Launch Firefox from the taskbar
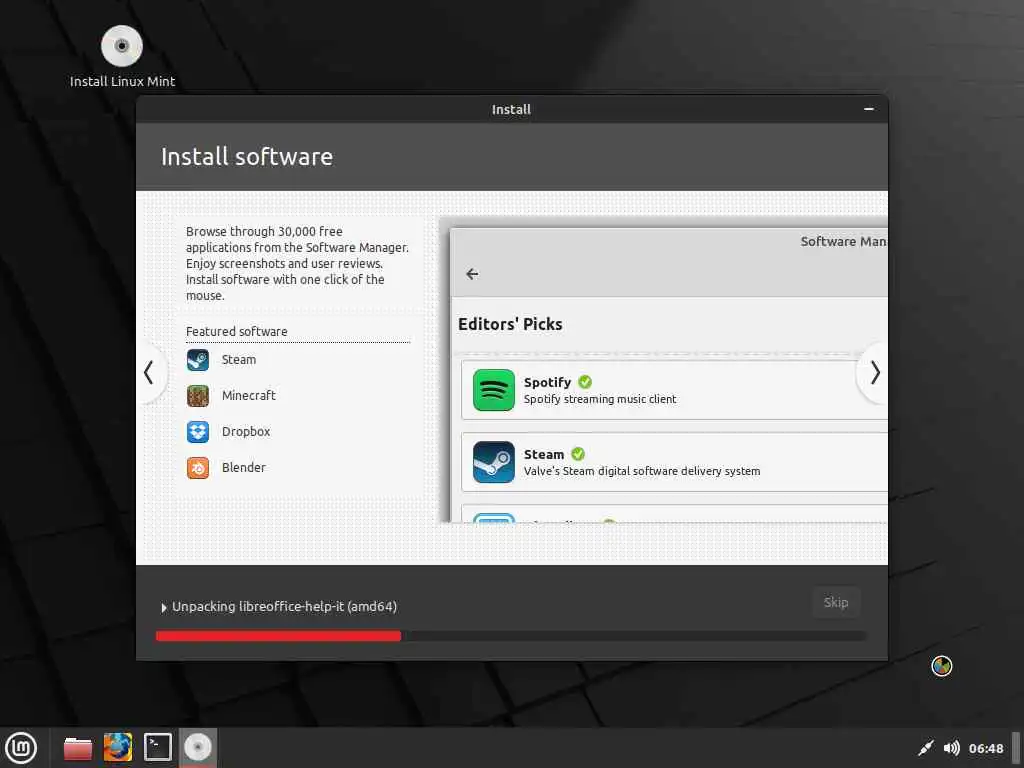The width and height of the screenshot is (1024, 768). point(118,748)
